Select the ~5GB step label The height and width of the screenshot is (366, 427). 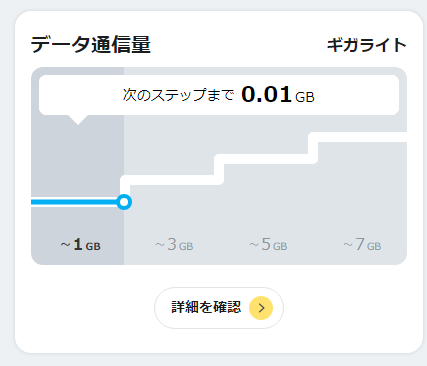(268, 245)
